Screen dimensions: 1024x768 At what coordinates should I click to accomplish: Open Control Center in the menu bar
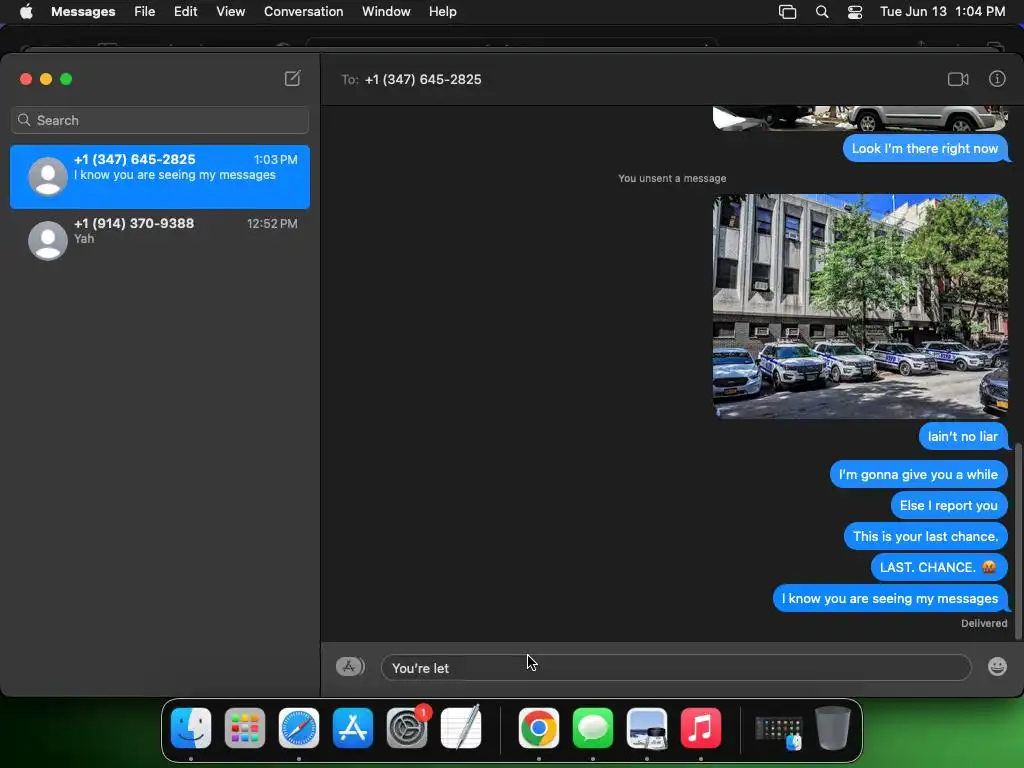tap(855, 12)
